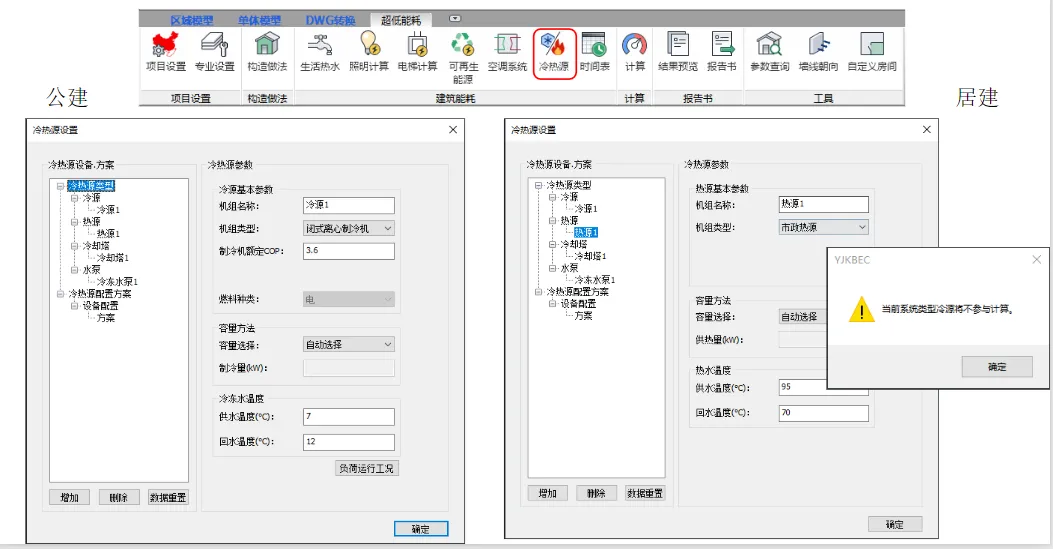This screenshot has width=1053, height=549.
Task: Select 冷热源类型 in 公建 tree
Action: 91,186
